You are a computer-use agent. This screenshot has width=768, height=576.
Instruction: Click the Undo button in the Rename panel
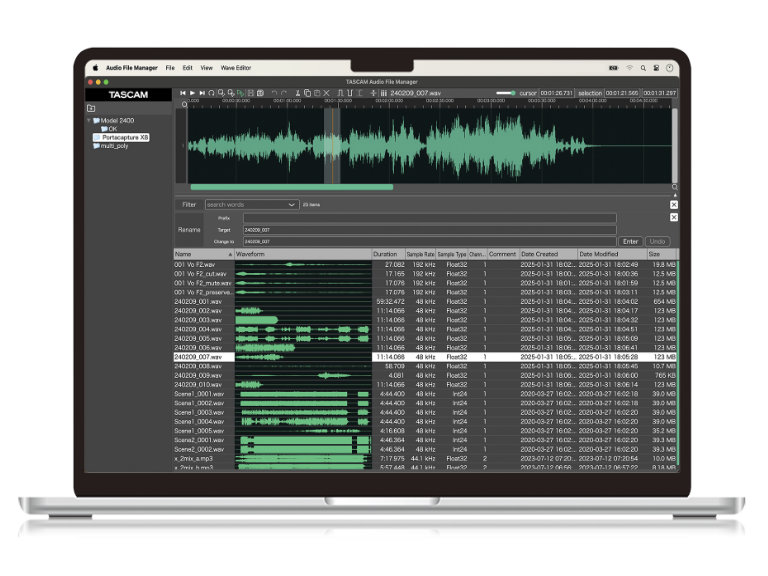[657, 241]
